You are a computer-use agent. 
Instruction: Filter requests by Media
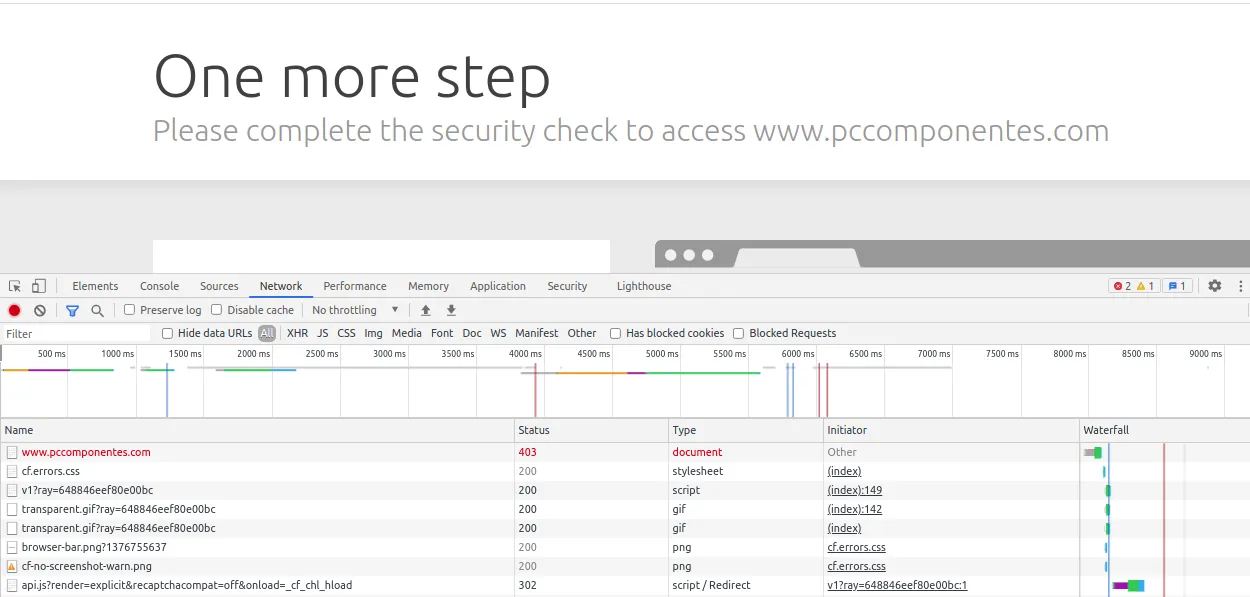[406, 333]
